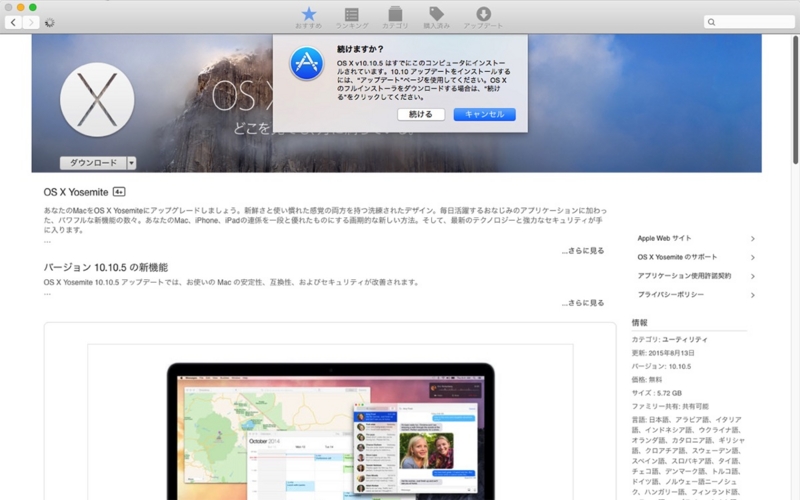Click the chevron next to OS X Yosemite のサポート
800x500 pixels.
(753, 257)
